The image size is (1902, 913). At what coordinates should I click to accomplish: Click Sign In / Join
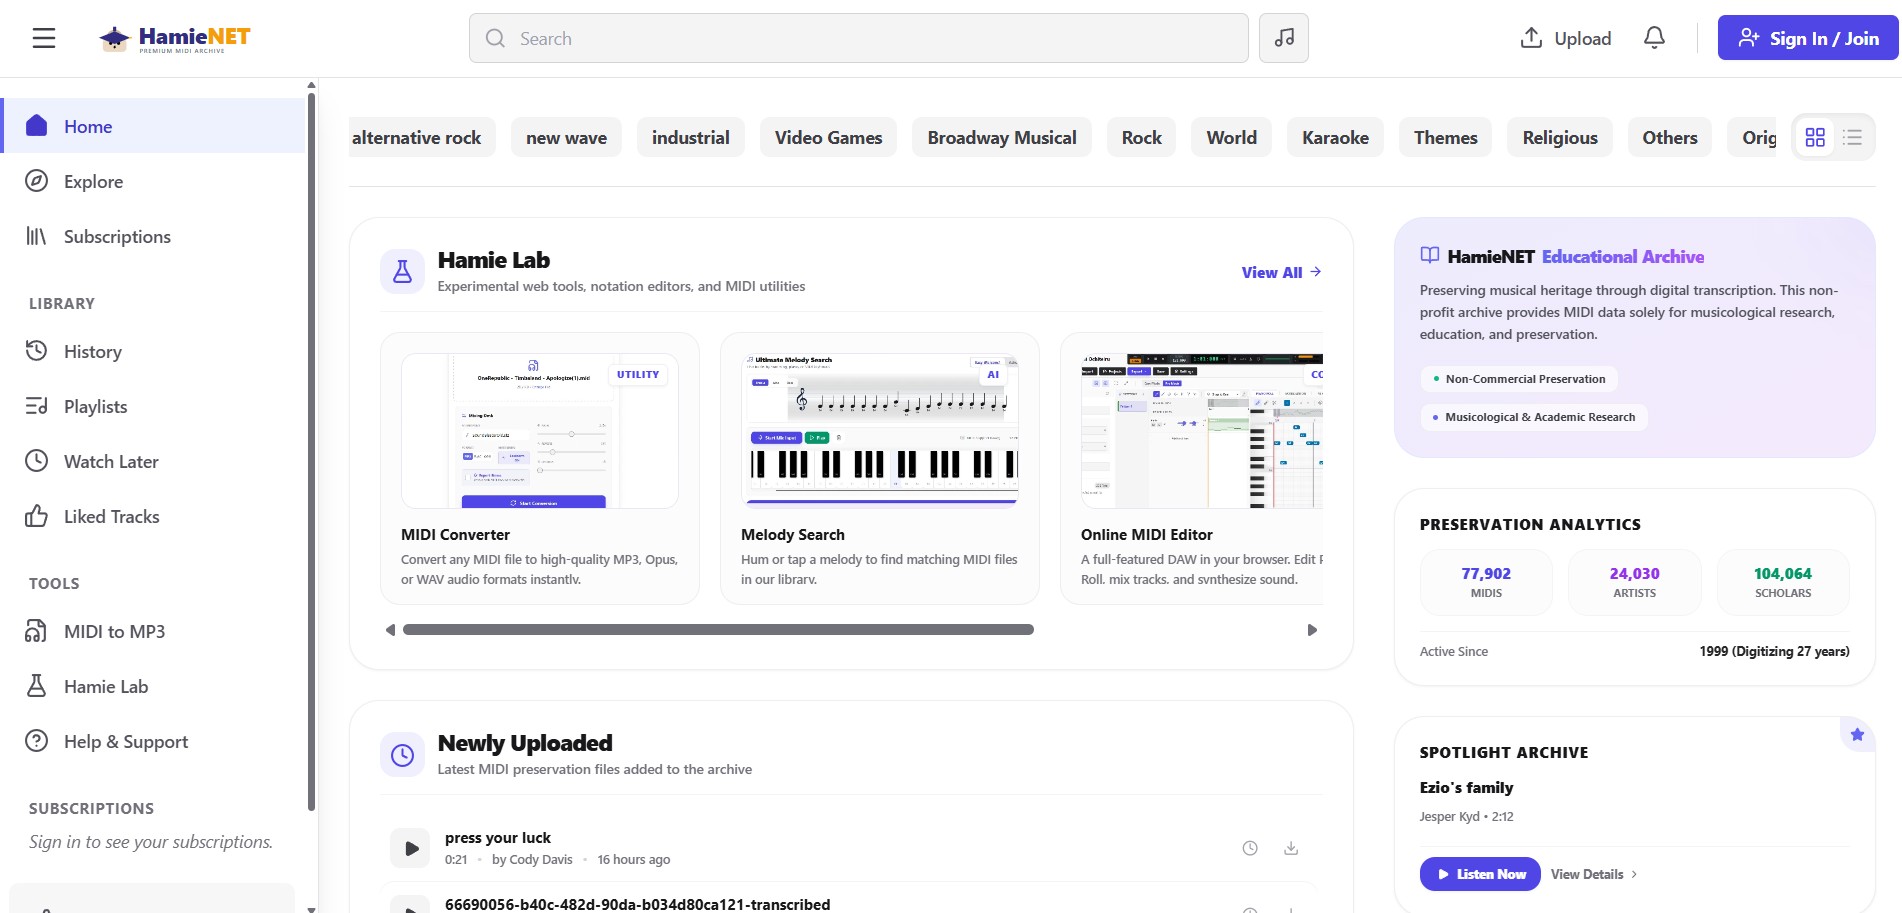[1808, 38]
